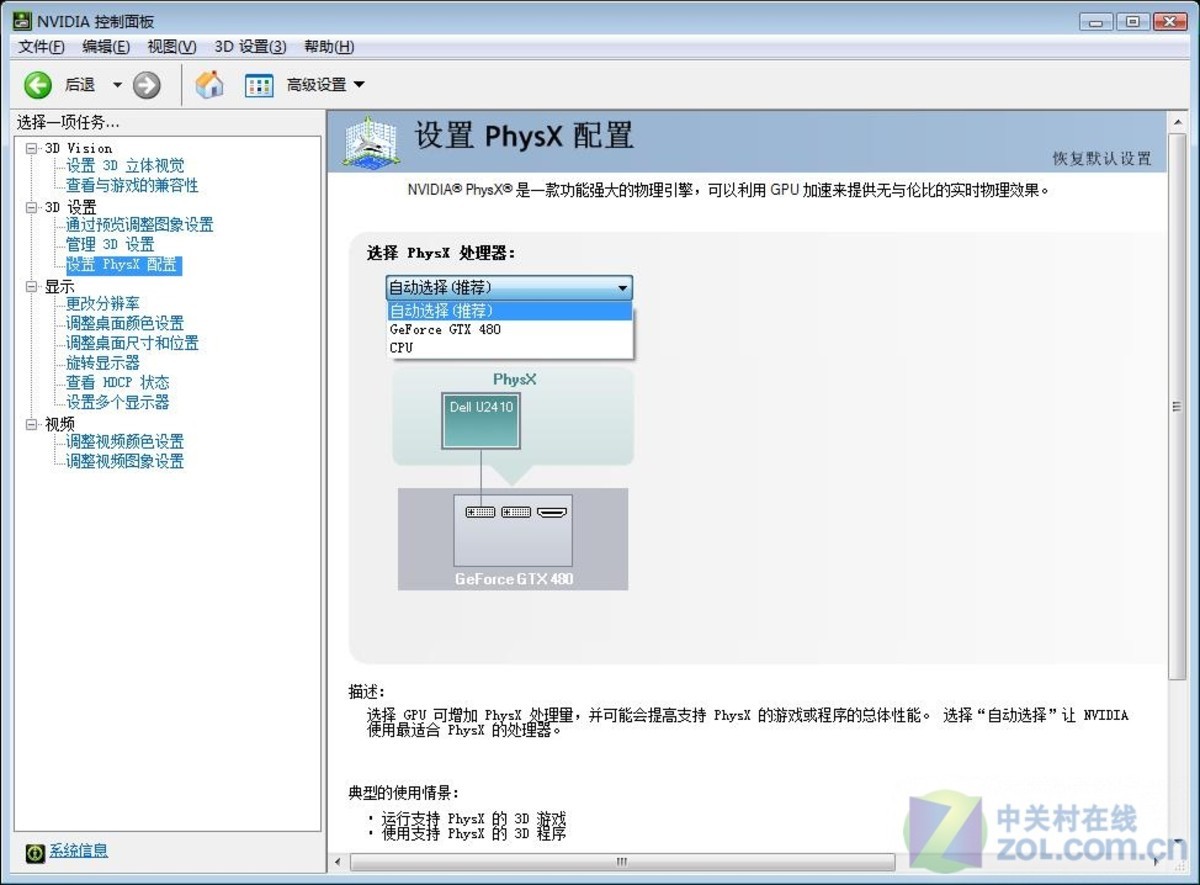
Task: Open the 编辑(E) menu
Action: pos(106,47)
